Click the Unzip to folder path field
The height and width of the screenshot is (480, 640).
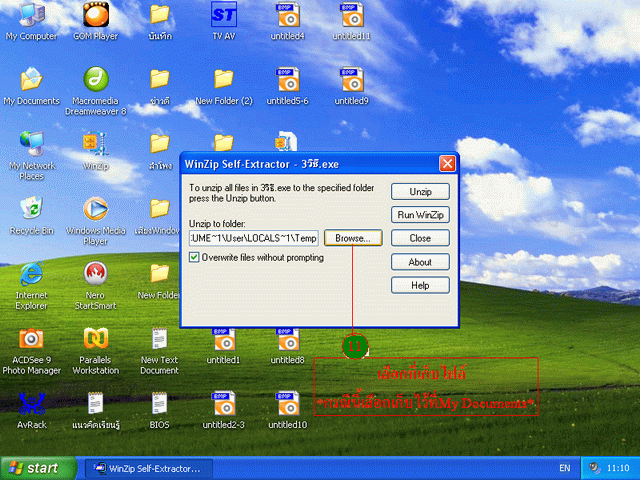pos(253,238)
